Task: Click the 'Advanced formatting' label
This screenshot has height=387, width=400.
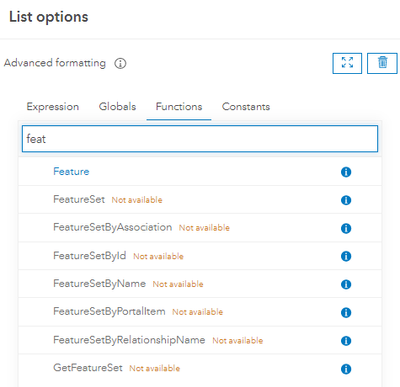Action: 55,63
